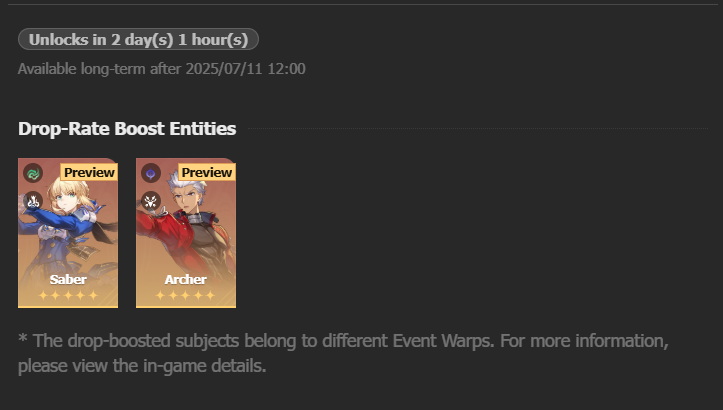The width and height of the screenshot is (723, 410).
Task: Click the Event Warps footnote text
Action: 343,353
